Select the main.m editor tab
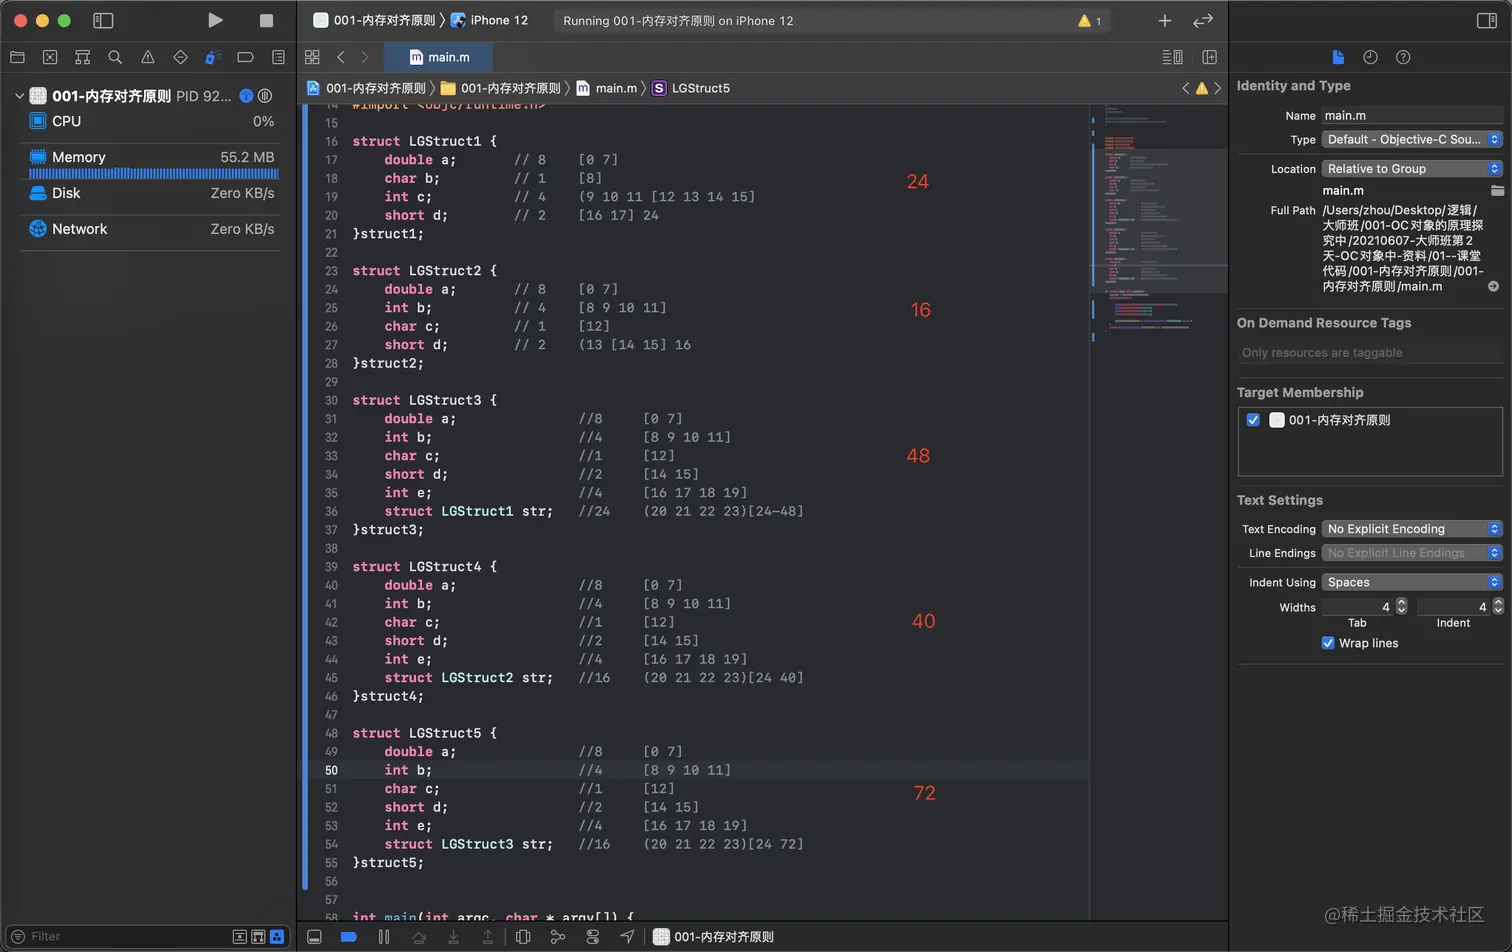 [x=437, y=57]
